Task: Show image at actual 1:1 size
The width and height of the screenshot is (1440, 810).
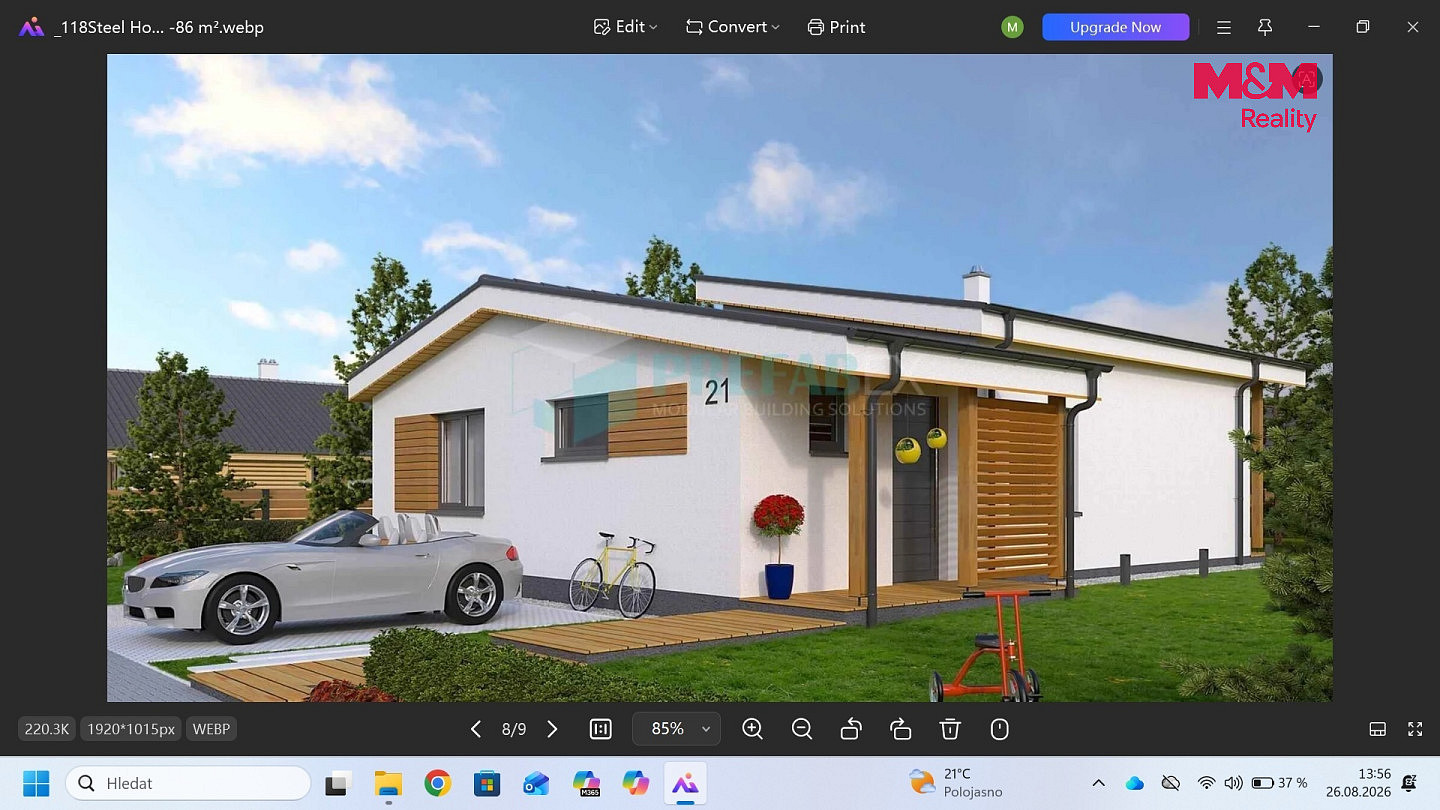Action: click(601, 729)
